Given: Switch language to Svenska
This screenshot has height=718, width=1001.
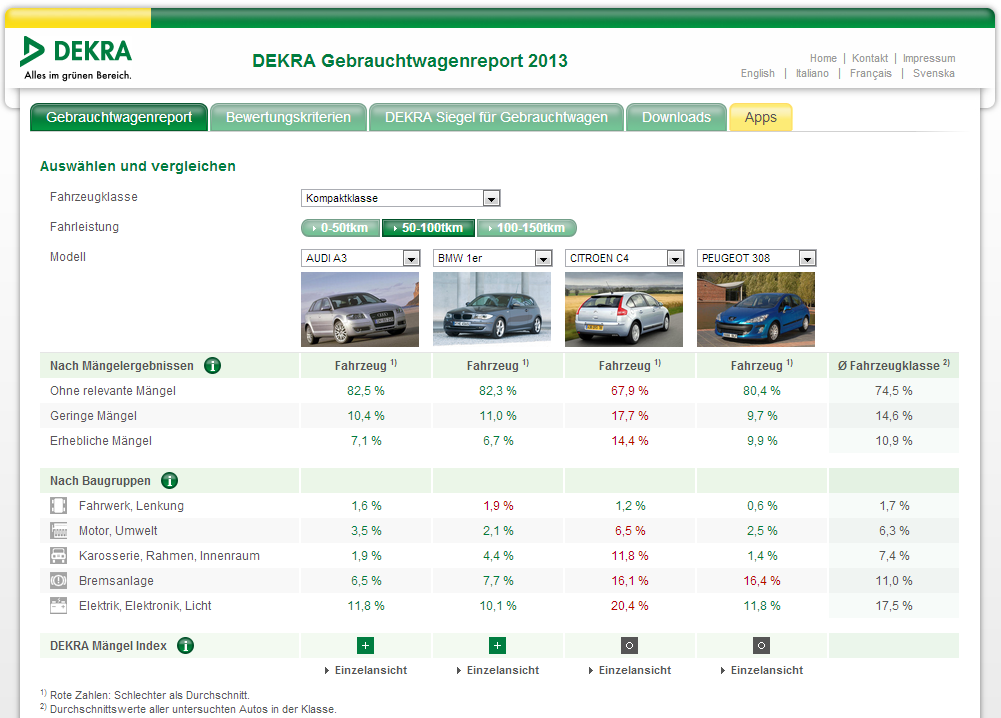Looking at the screenshot, I should click(933, 73).
